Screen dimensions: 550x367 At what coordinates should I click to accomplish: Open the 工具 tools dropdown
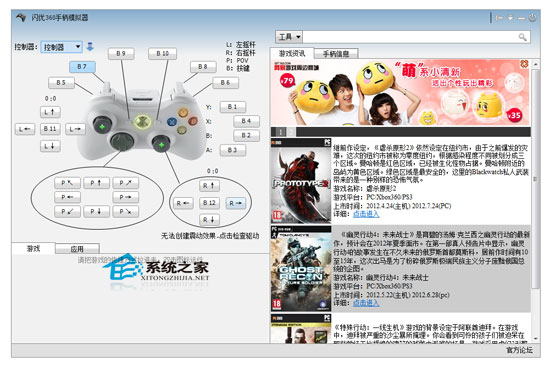[289, 36]
